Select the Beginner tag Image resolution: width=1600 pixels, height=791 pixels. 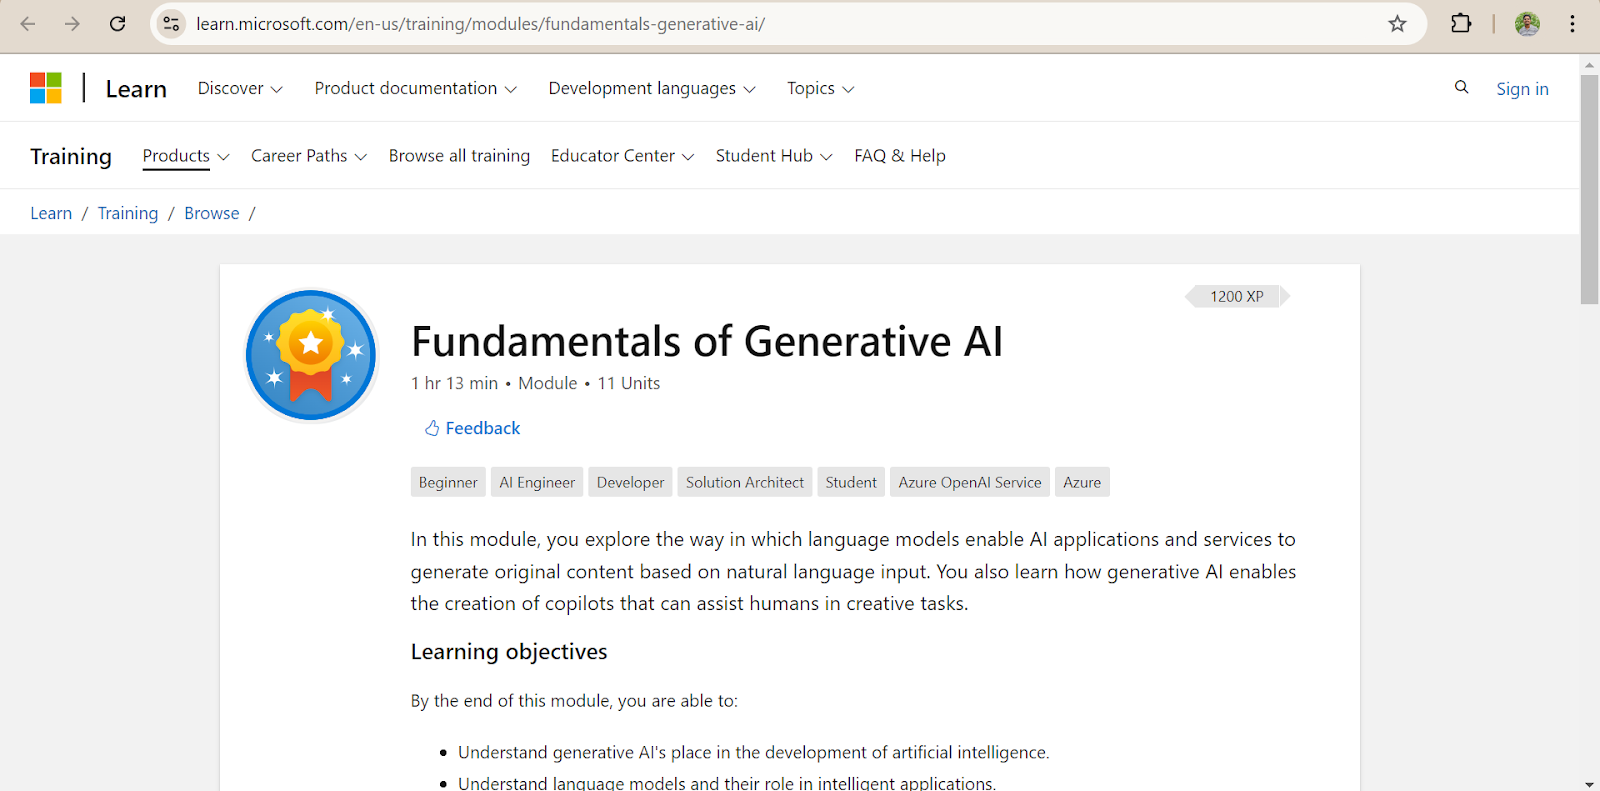pos(448,482)
